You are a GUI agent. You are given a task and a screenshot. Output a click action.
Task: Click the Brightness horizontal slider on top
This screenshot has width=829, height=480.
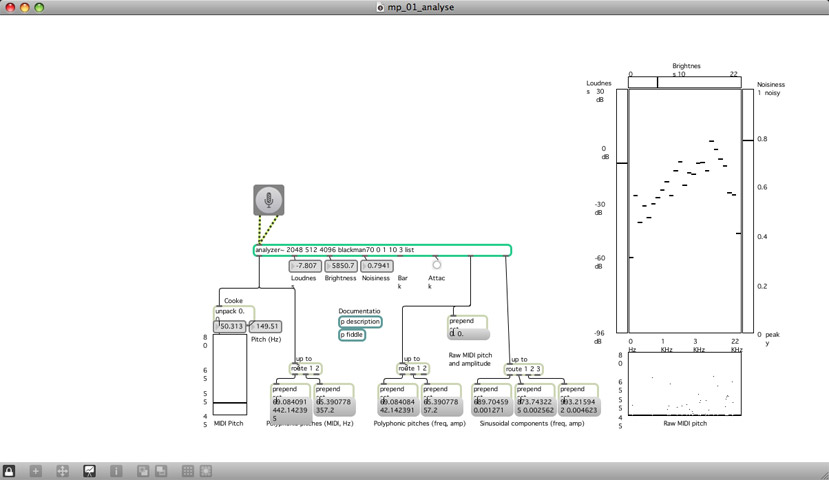[685, 83]
